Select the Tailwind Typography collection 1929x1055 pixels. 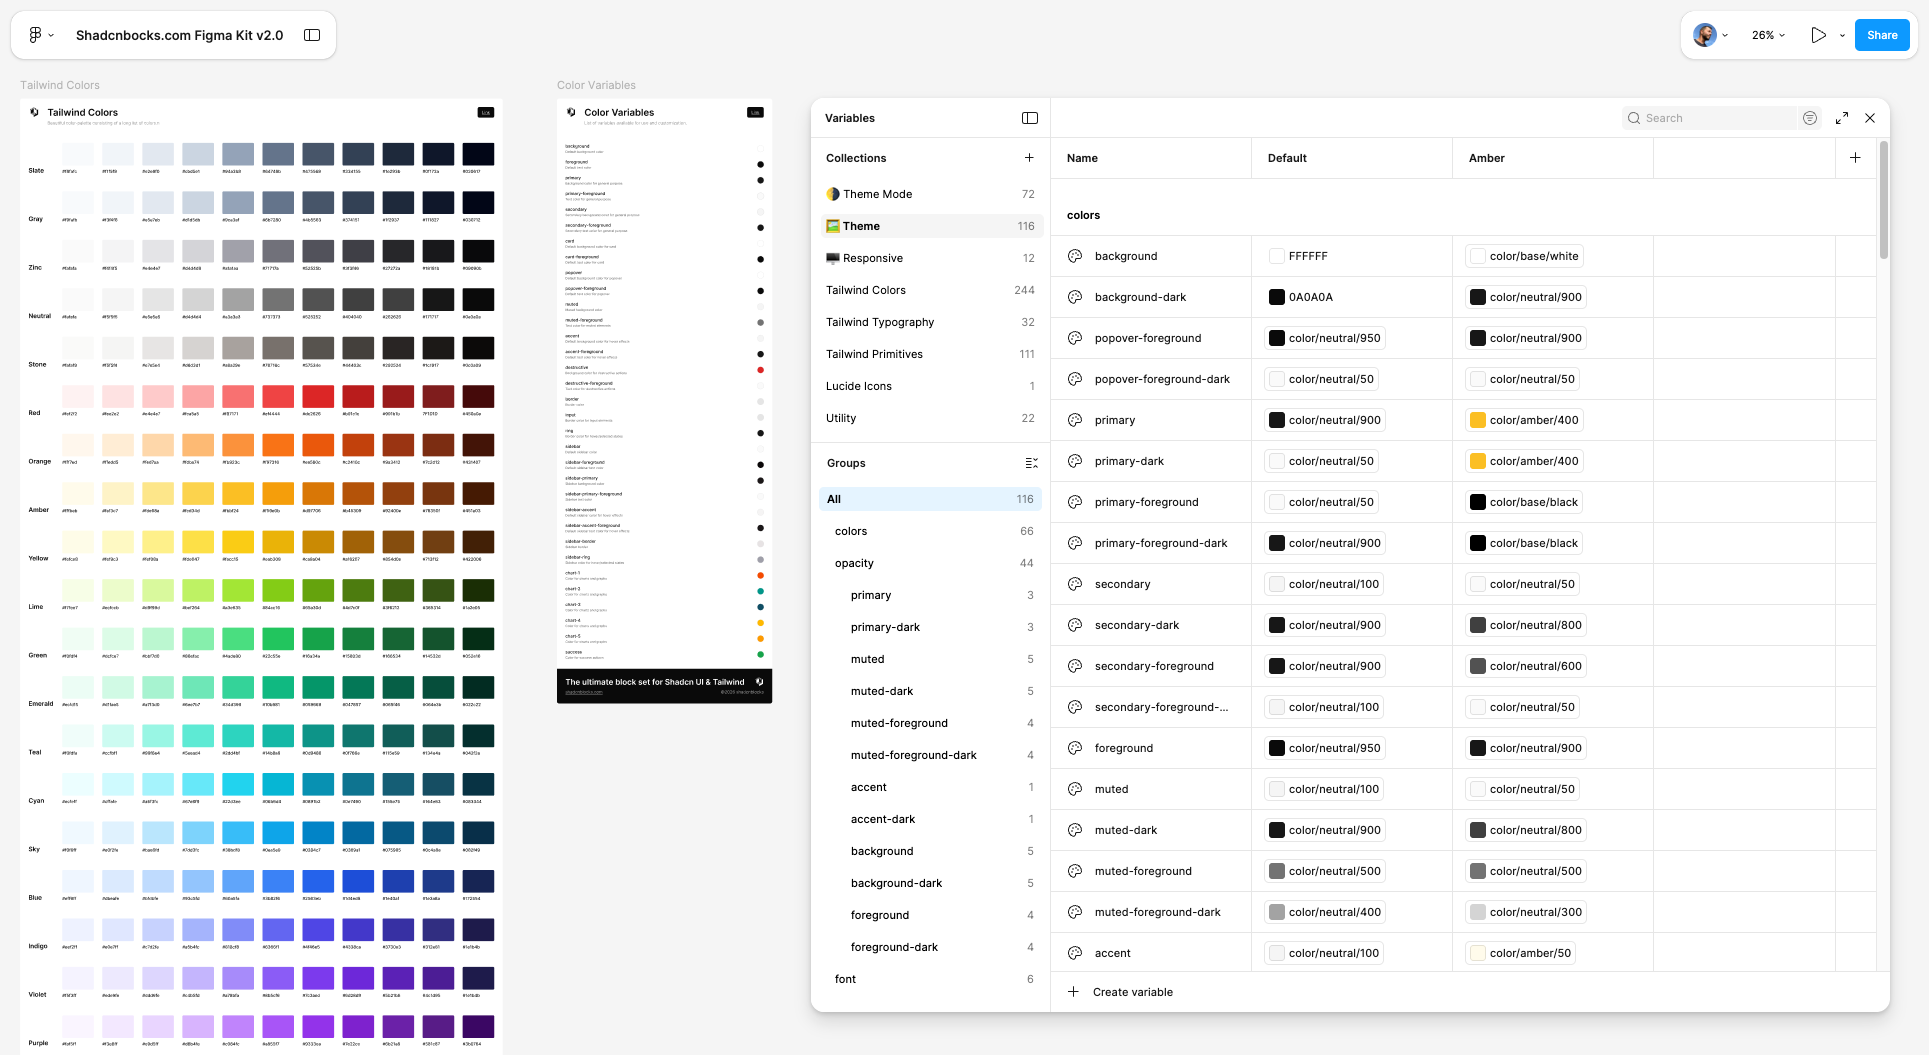(x=930, y=322)
